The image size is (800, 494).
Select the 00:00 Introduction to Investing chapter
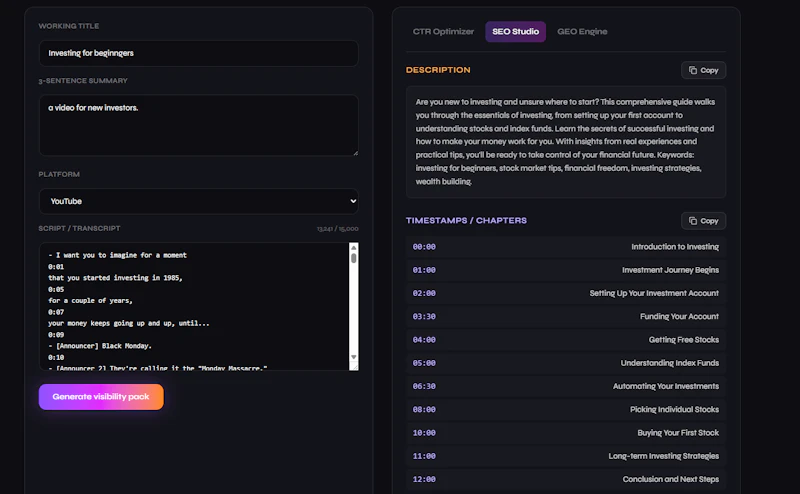tap(566, 247)
